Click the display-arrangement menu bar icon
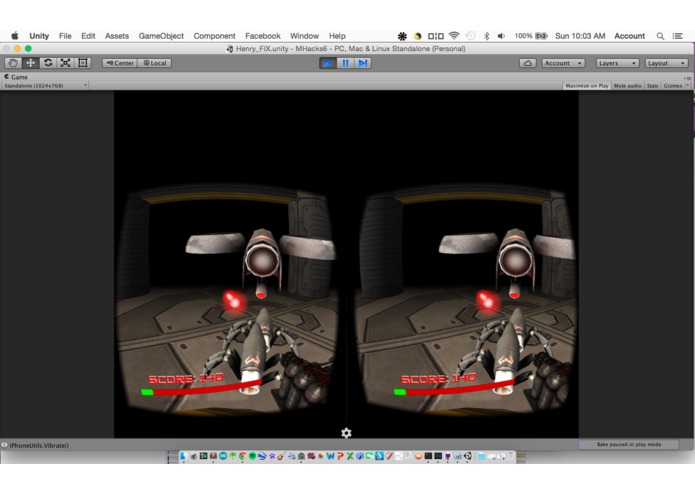695x494 pixels. [436, 36]
